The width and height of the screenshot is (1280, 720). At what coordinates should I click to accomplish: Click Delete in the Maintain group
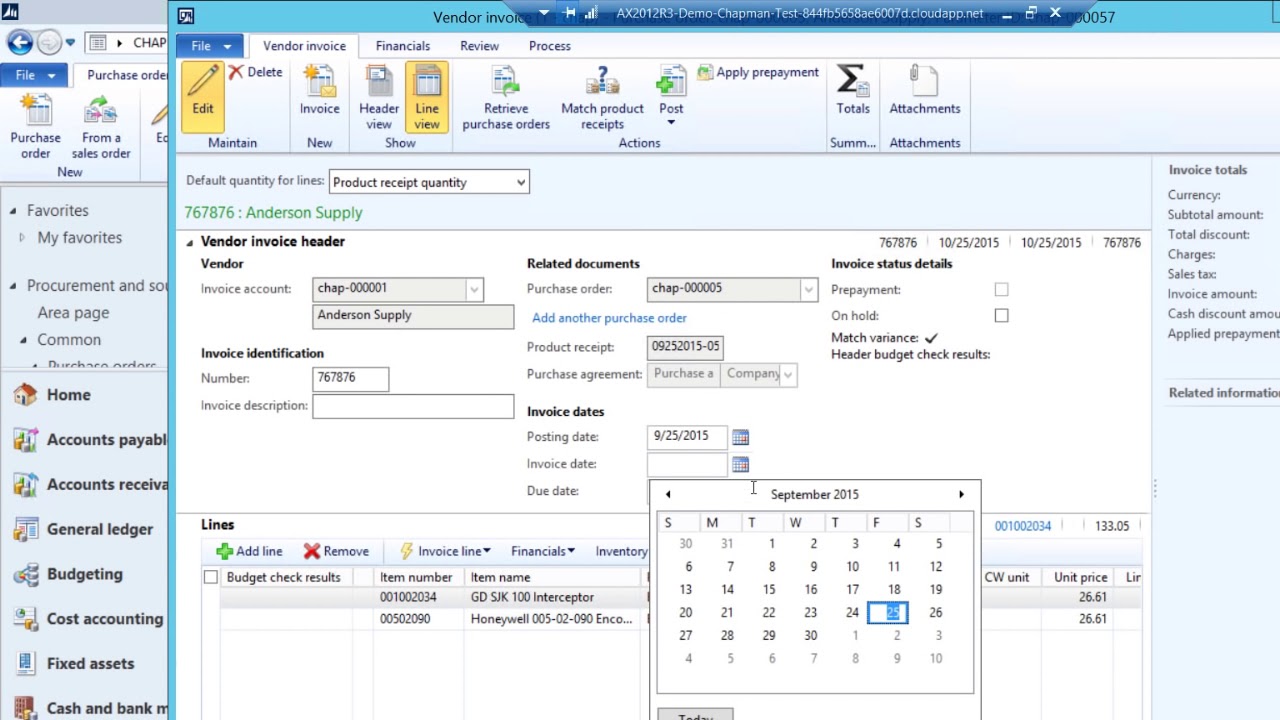256,72
